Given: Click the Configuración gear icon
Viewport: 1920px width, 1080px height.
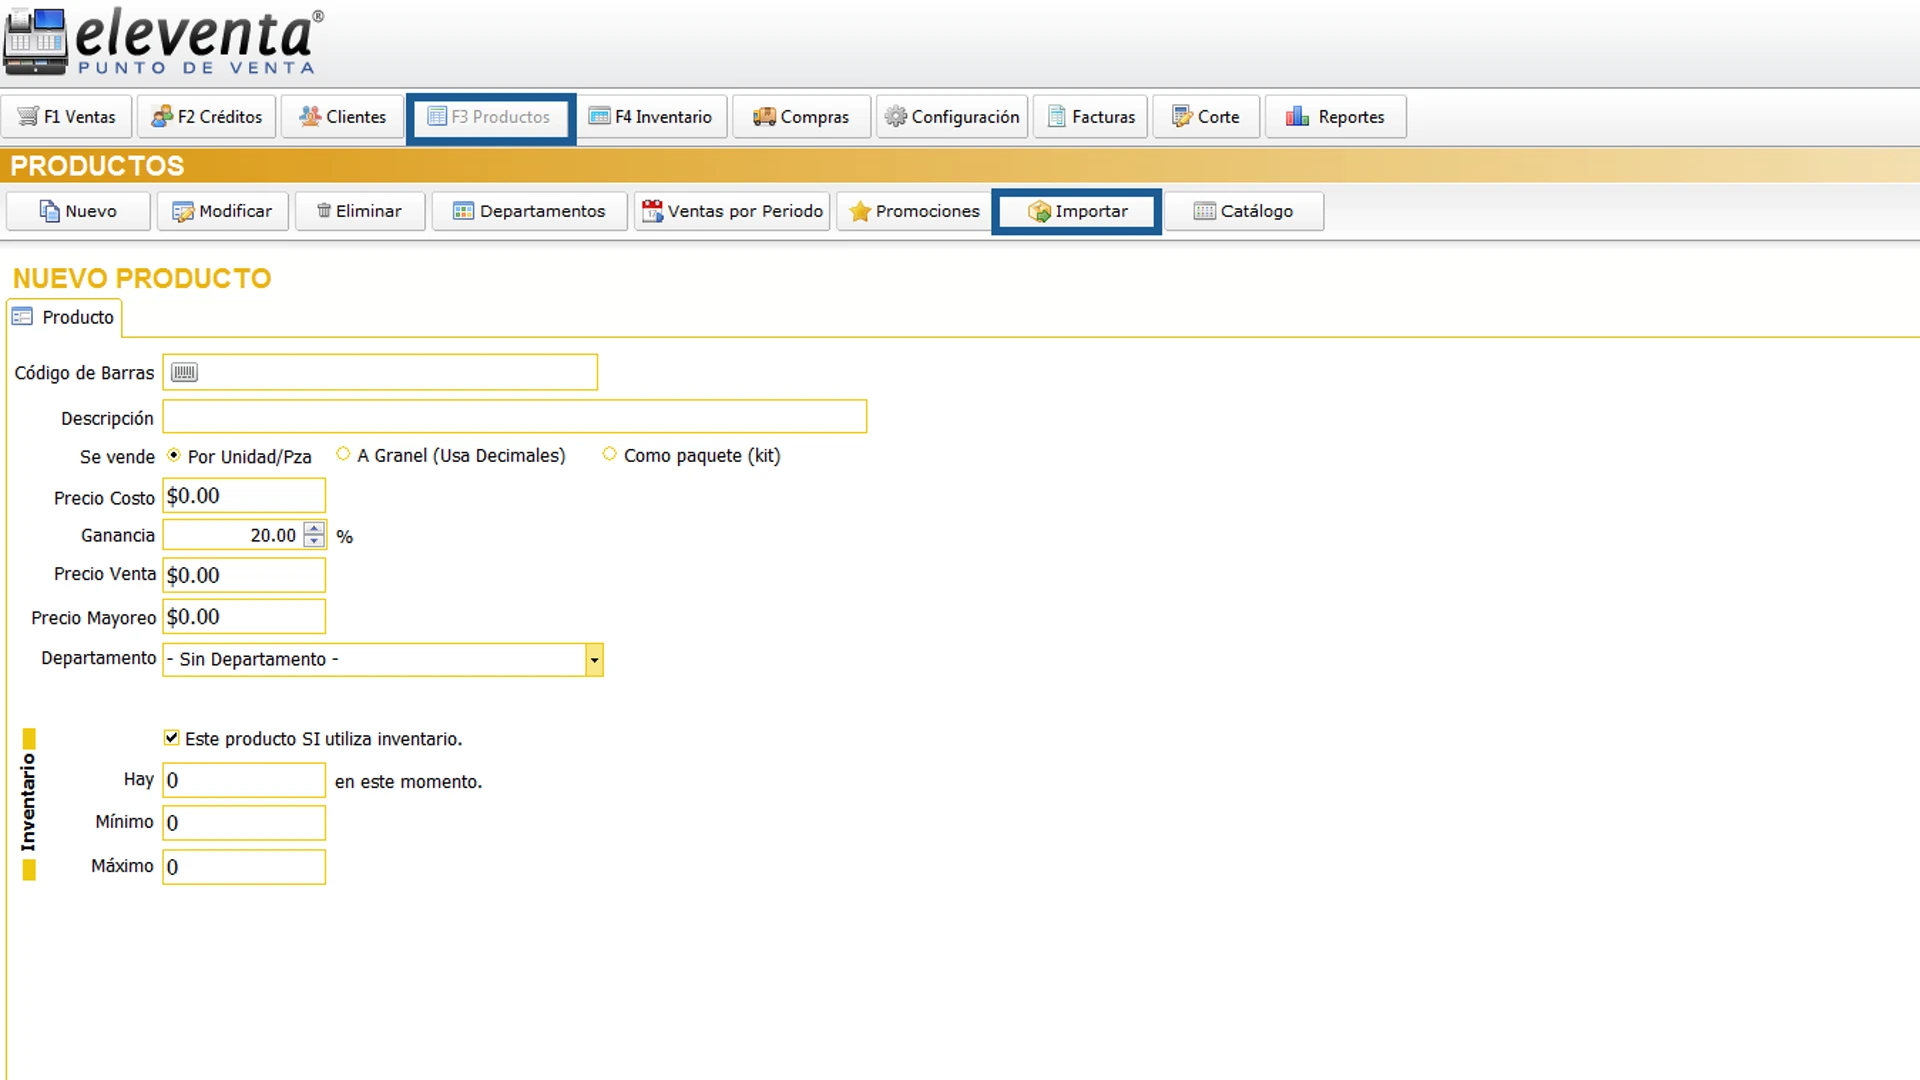Looking at the screenshot, I should point(895,116).
